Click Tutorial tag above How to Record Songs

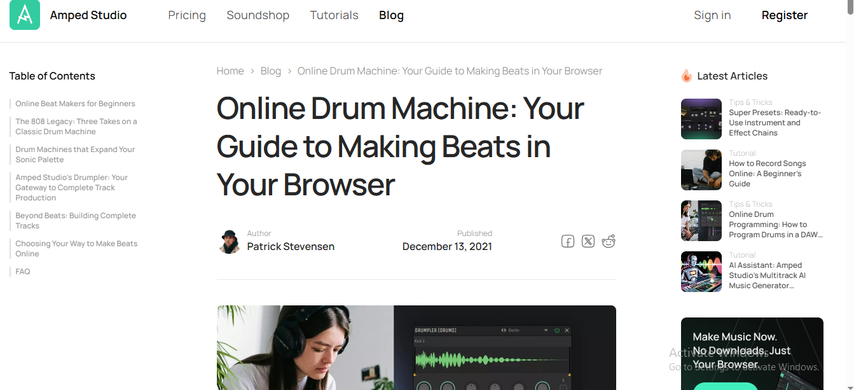tap(742, 153)
